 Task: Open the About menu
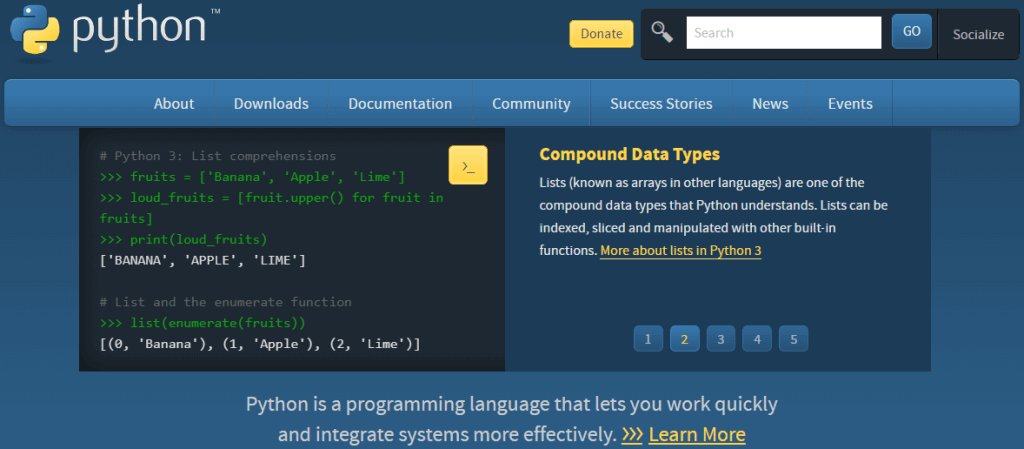tap(174, 104)
